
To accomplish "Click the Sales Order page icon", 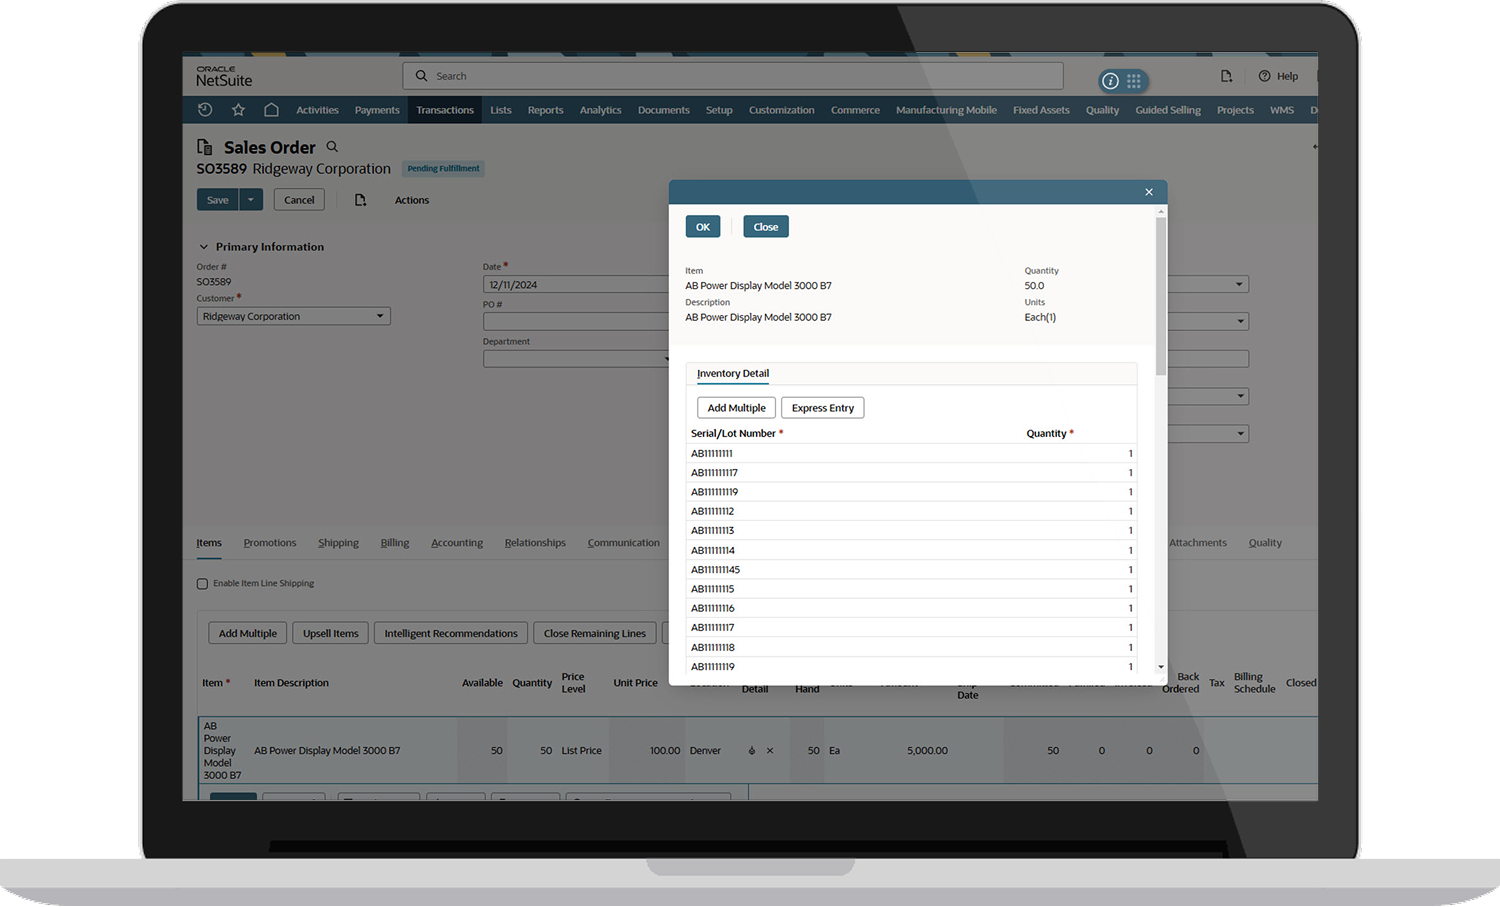I will pos(204,147).
